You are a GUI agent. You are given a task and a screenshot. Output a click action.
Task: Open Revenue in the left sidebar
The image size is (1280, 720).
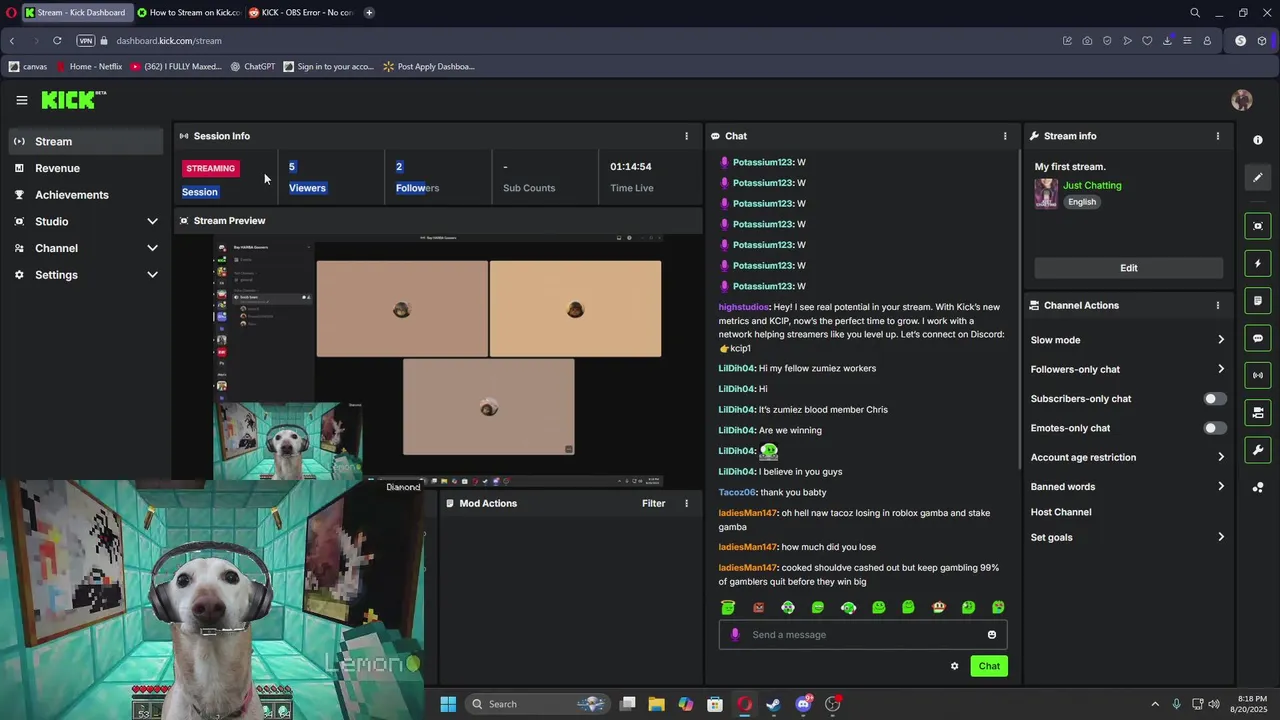[86, 168]
